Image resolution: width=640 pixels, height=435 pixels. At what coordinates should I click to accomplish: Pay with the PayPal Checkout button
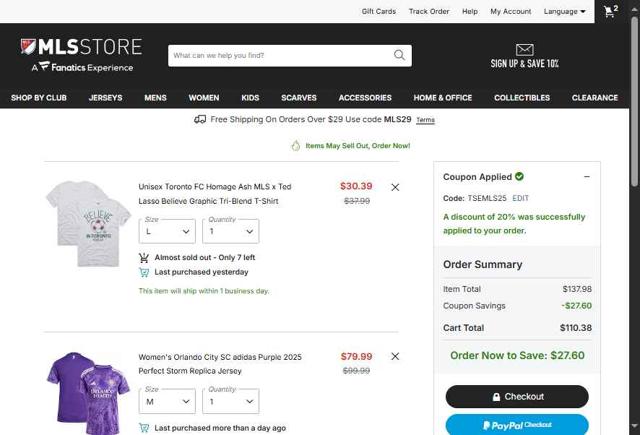[x=517, y=425]
